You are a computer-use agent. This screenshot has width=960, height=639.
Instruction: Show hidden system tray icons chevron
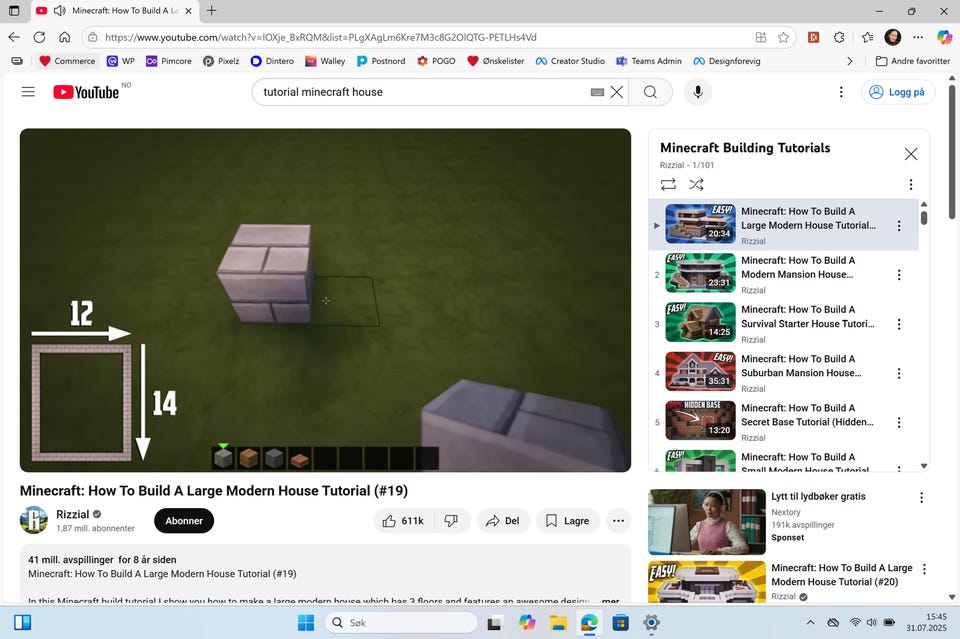[811, 622]
